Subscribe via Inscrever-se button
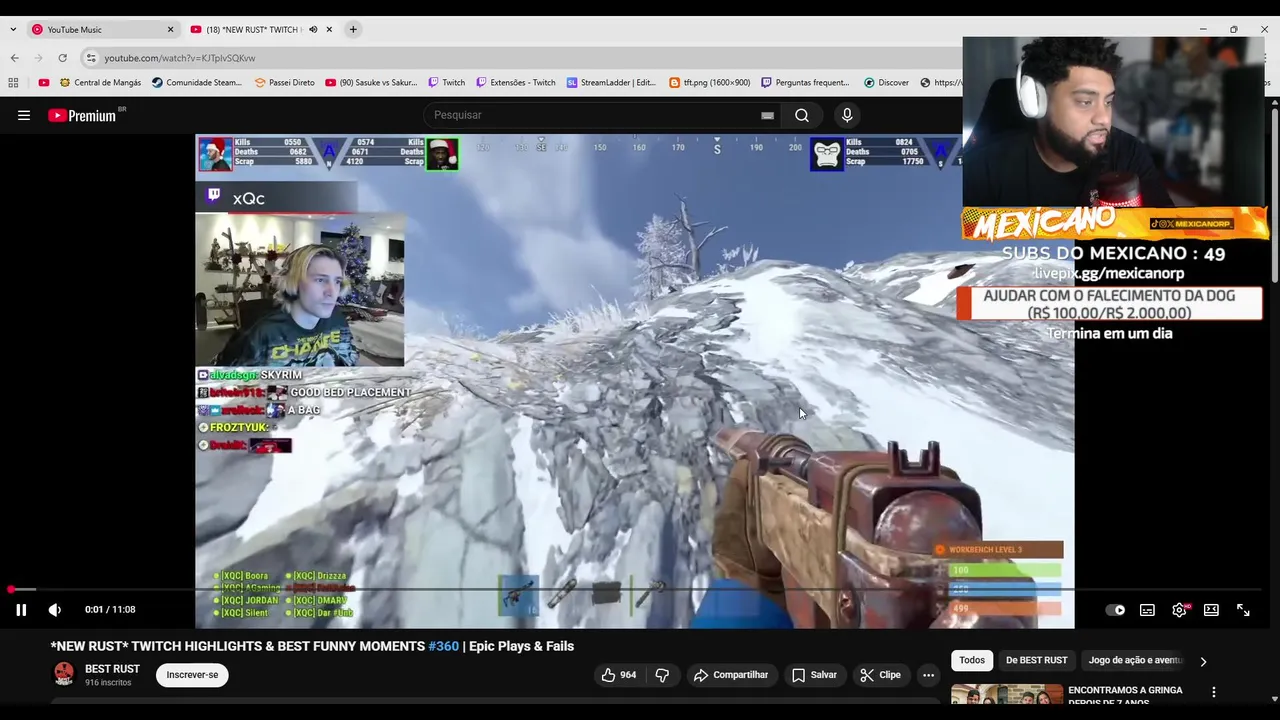 pos(192,675)
